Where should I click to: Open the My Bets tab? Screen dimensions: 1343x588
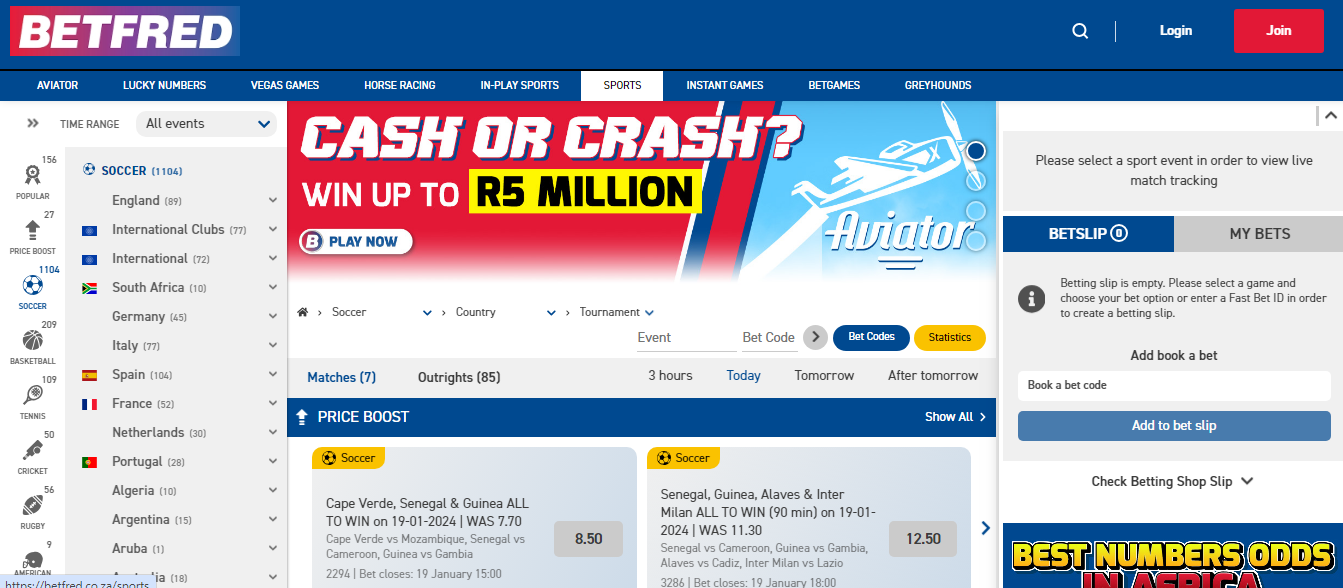(x=1259, y=234)
